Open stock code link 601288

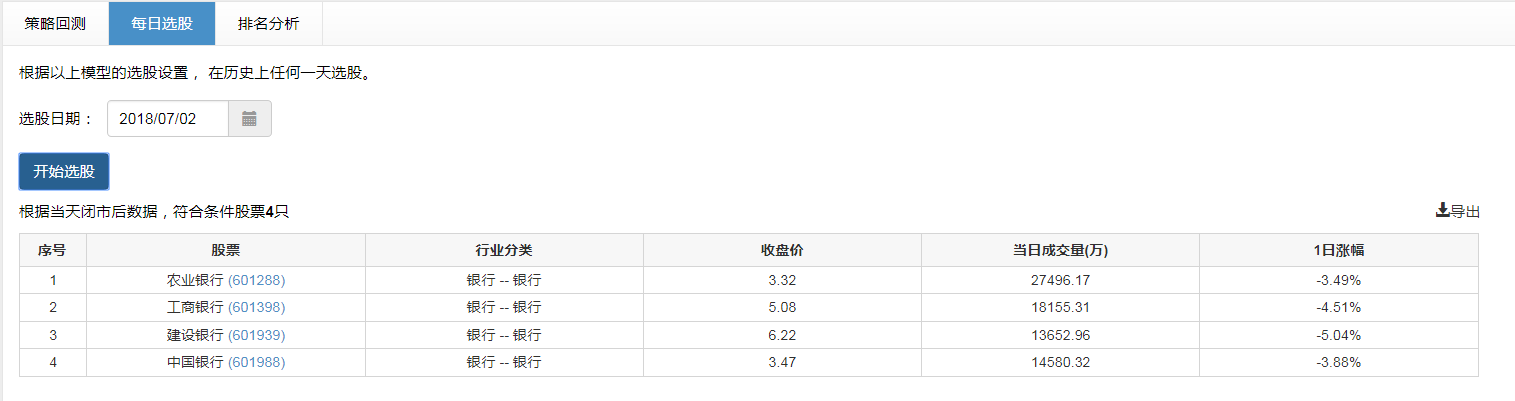click(x=257, y=280)
